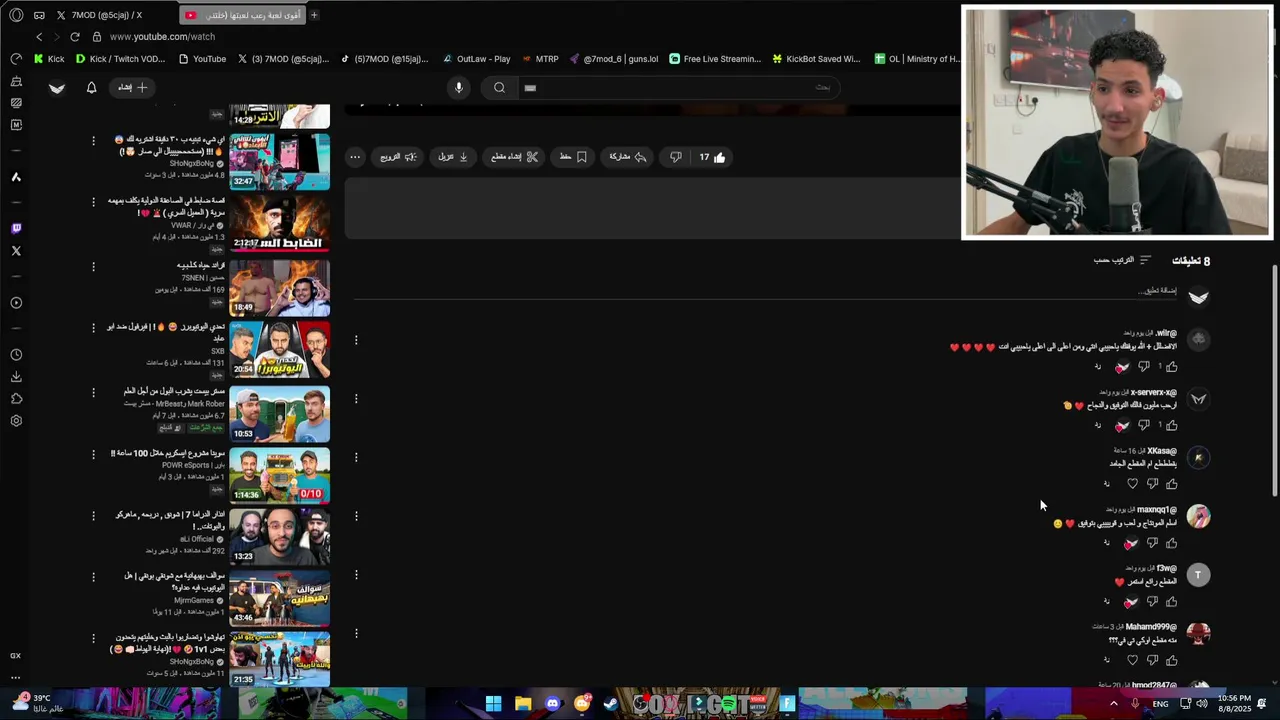Open options menu for 2:12:17 video
The height and width of the screenshot is (720, 1280).
coord(94,202)
